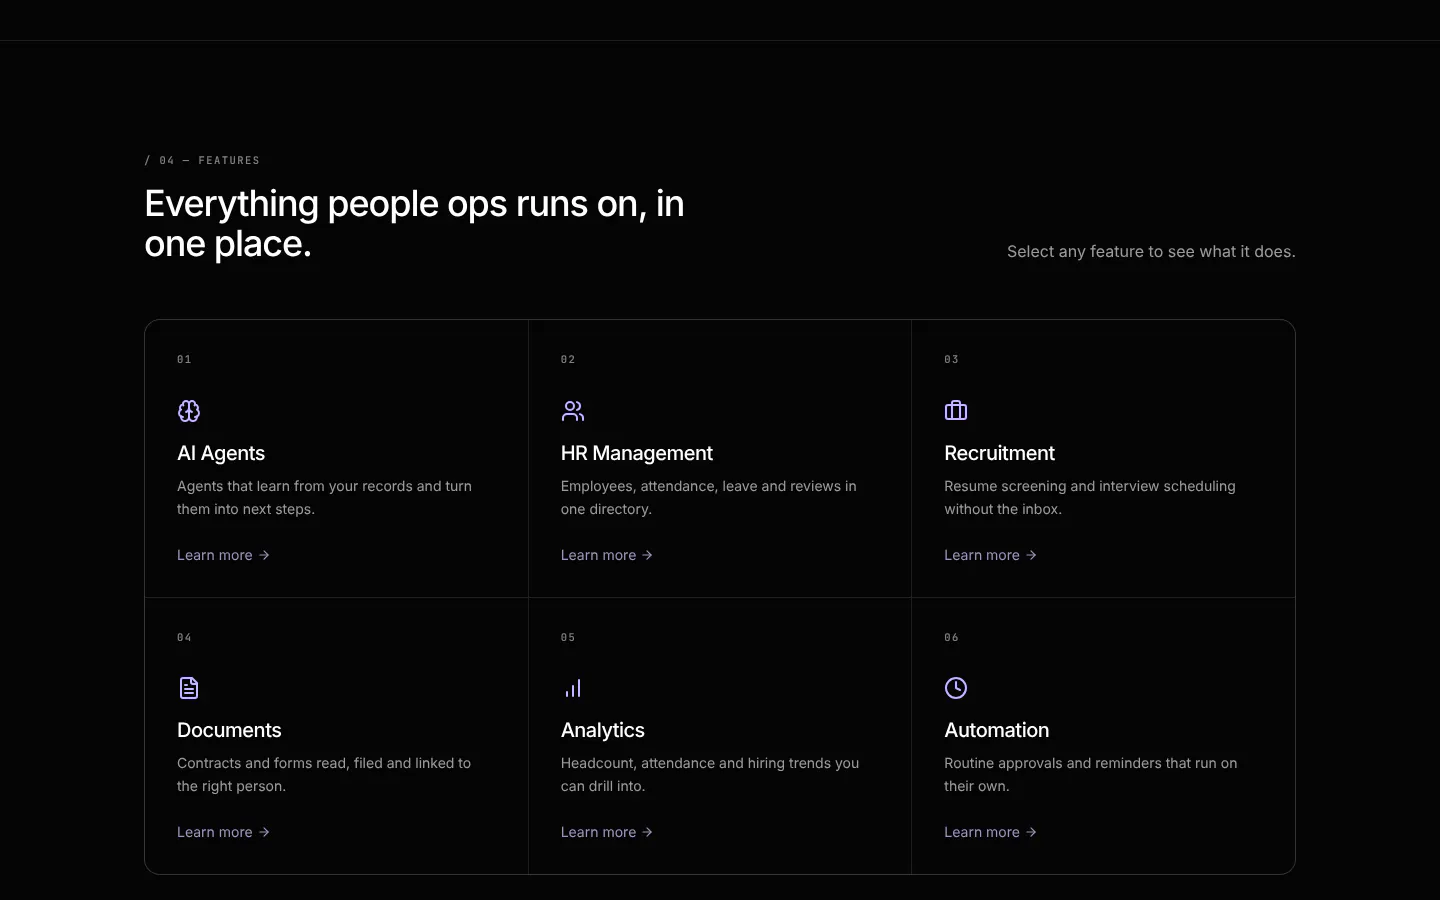The width and height of the screenshot is (1440, 900).
Task: Open Learn more under HR Management
Action: pyautogui.click(x=607, y=555)
